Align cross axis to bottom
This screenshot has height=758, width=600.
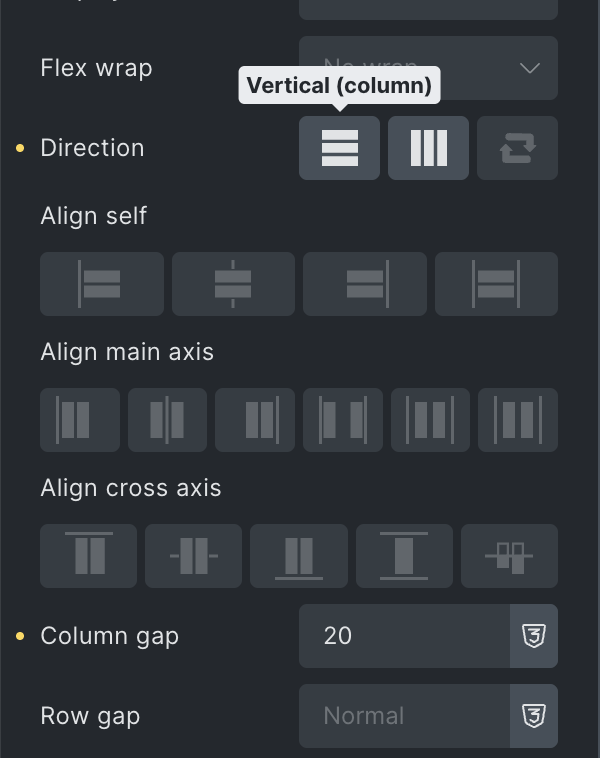pyautogui.click(x=299, y=556)
